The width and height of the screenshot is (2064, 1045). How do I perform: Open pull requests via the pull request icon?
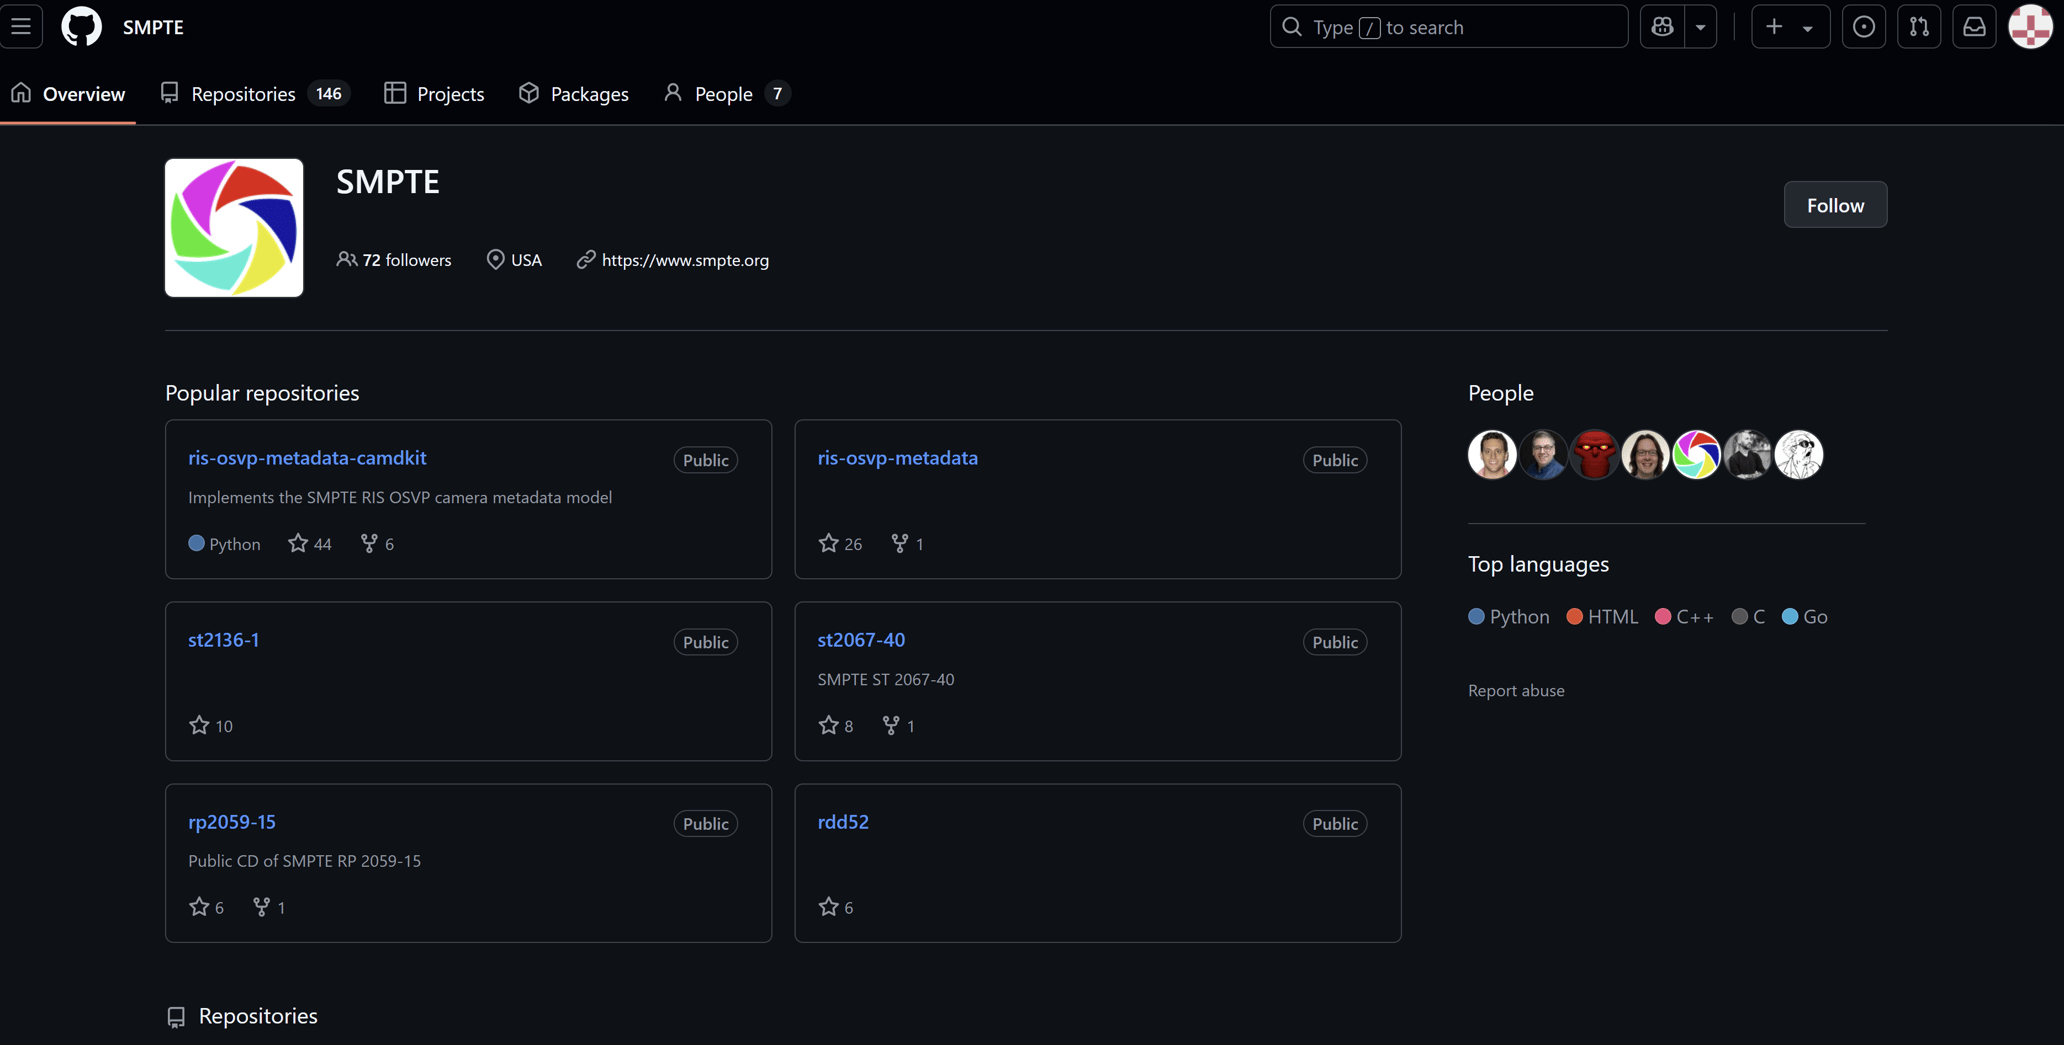coord(1920,26)
